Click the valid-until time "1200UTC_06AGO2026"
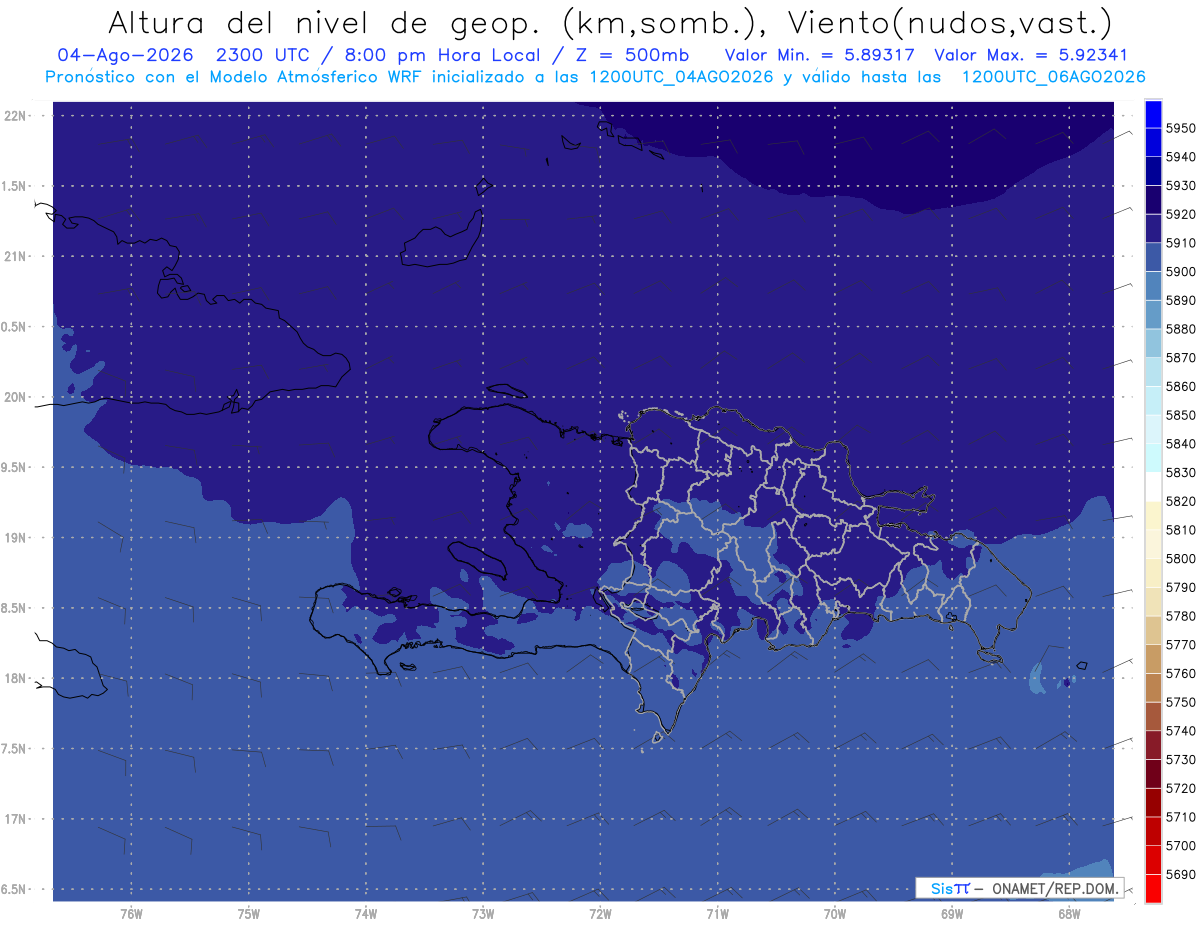The height and width of the screenshot is (927, 1200). click(x=1053, y=76)
